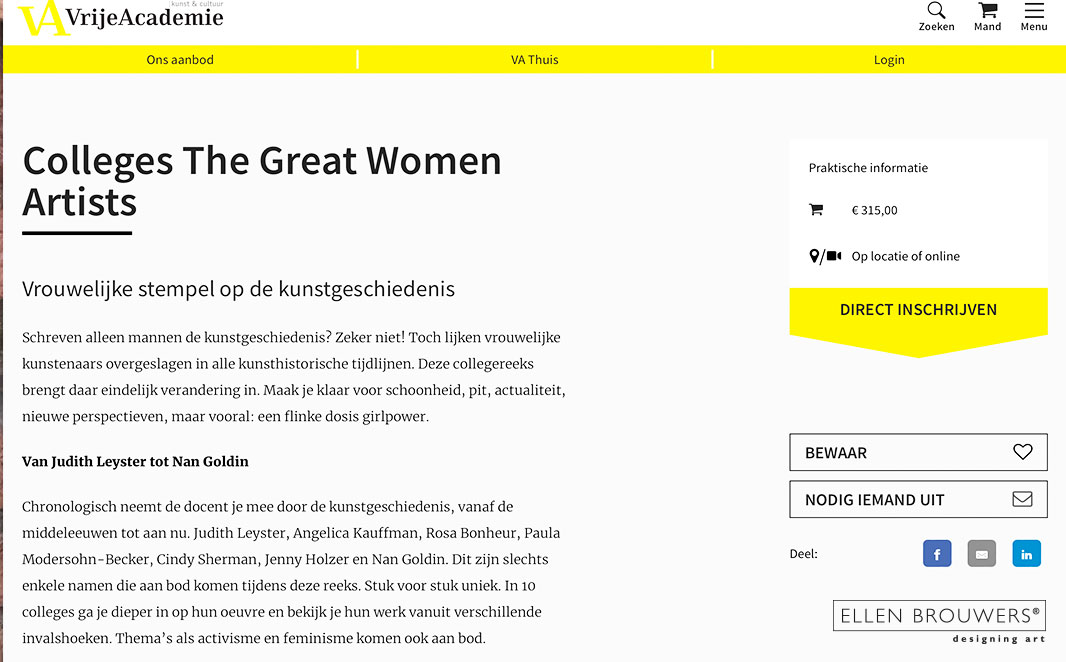
Task: Click the Vrije Academie logo
Action: click(120, 17)
